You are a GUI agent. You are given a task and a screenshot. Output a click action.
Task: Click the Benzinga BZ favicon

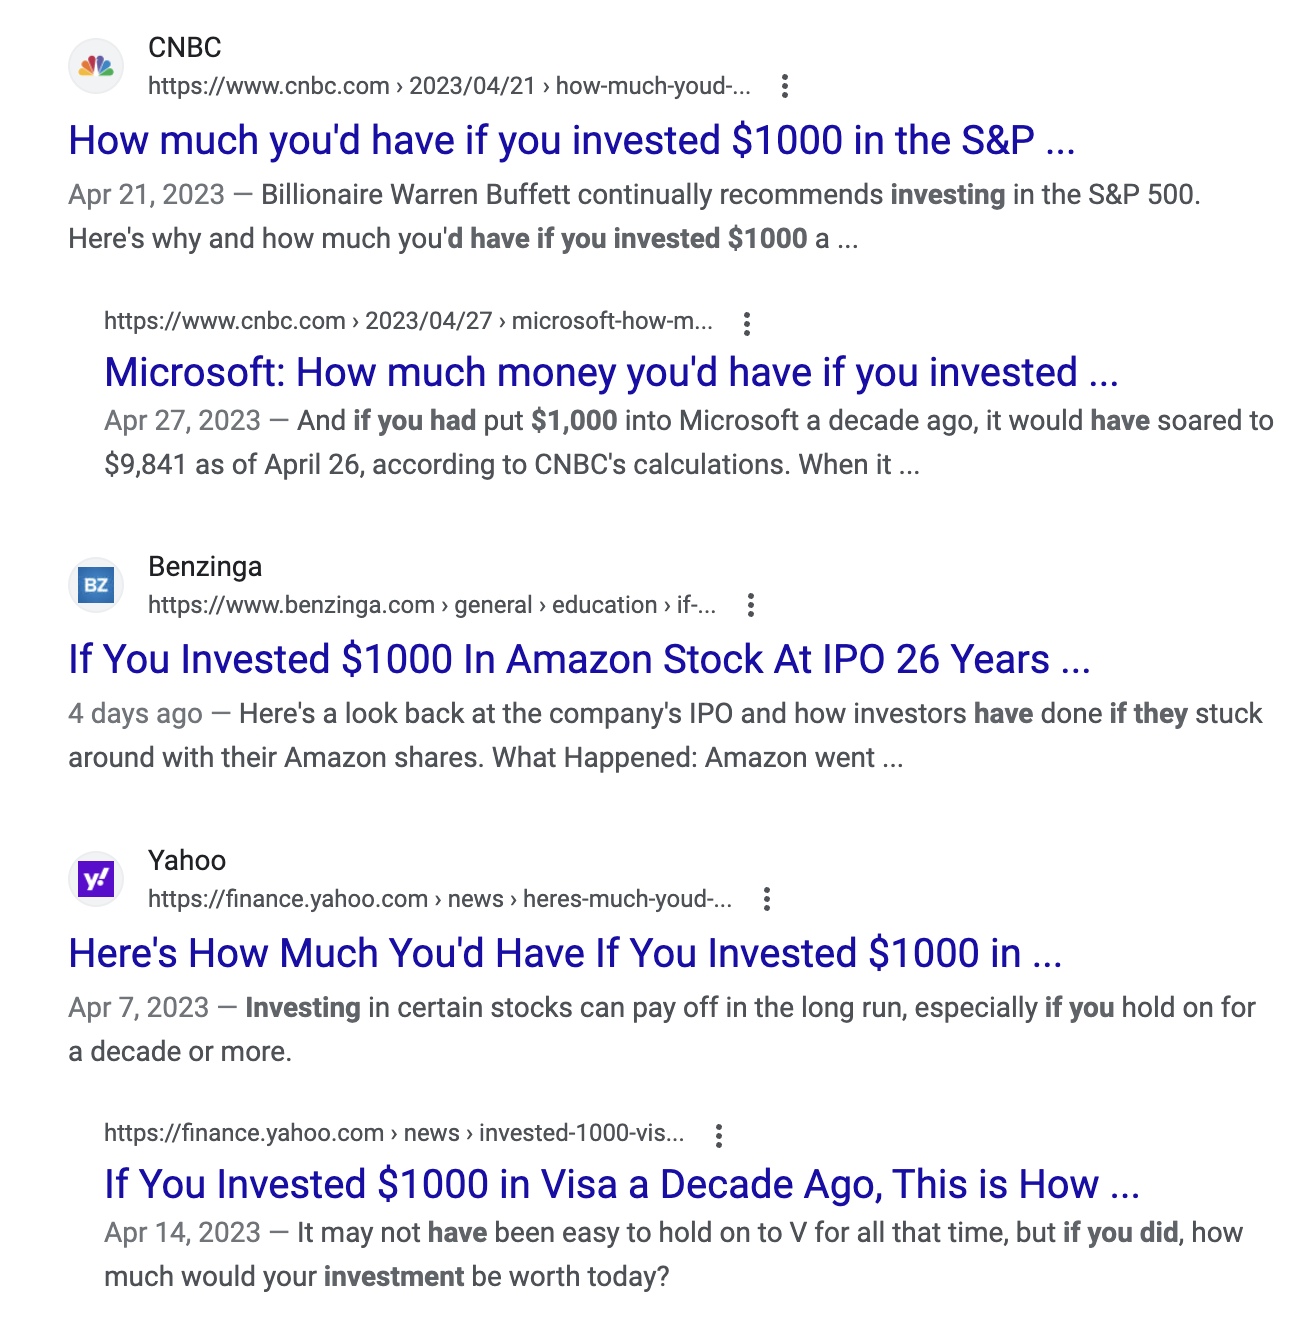[x=96, y=585]
